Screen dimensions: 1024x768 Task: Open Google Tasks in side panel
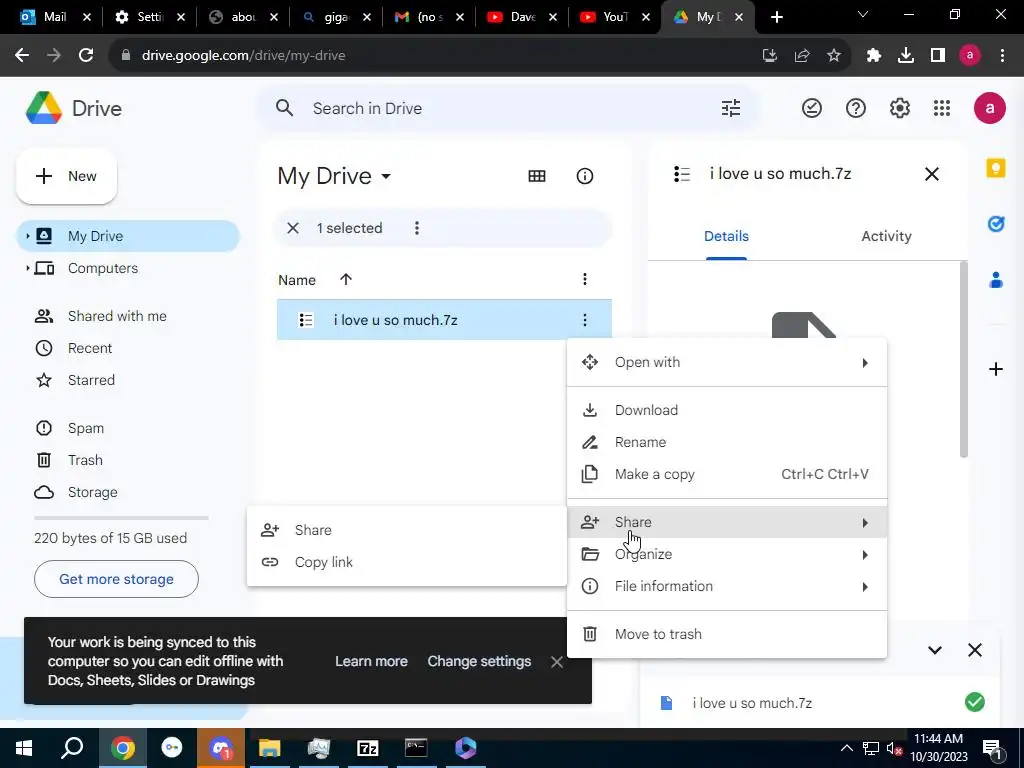[x=996, y=224]
